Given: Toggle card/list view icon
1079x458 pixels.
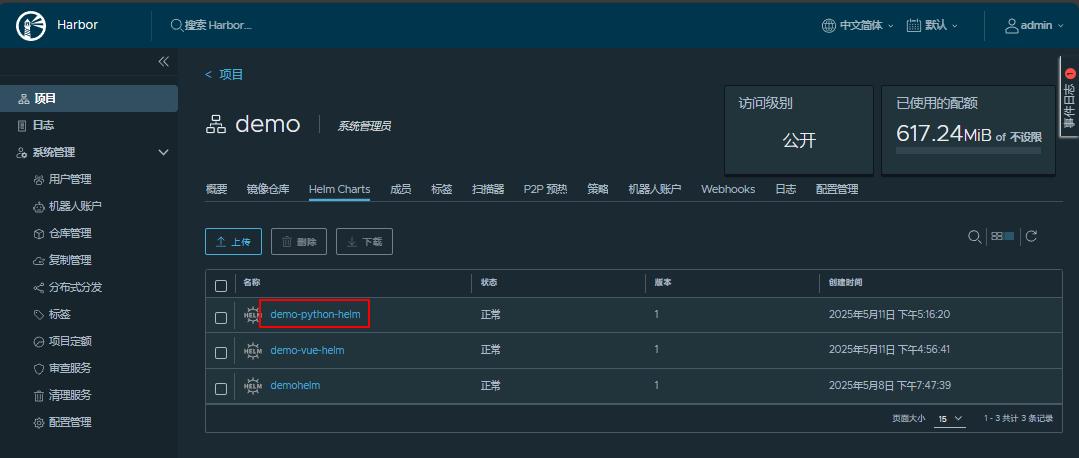Looking at the screenshot, I should point(1003,237).
